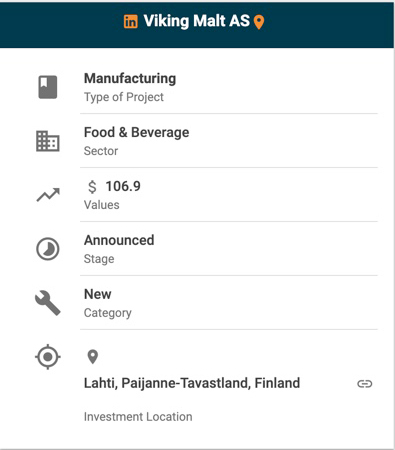Select the Announced stage text

pos(119,240)
